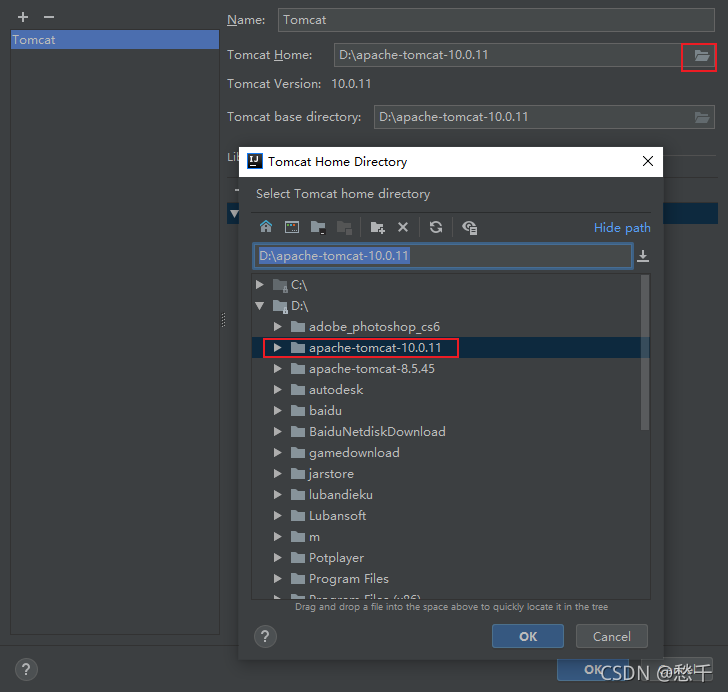Screen dimensions: 728x692
Task: Expand the Potplayer folder arrow
Action: [278, 557]
